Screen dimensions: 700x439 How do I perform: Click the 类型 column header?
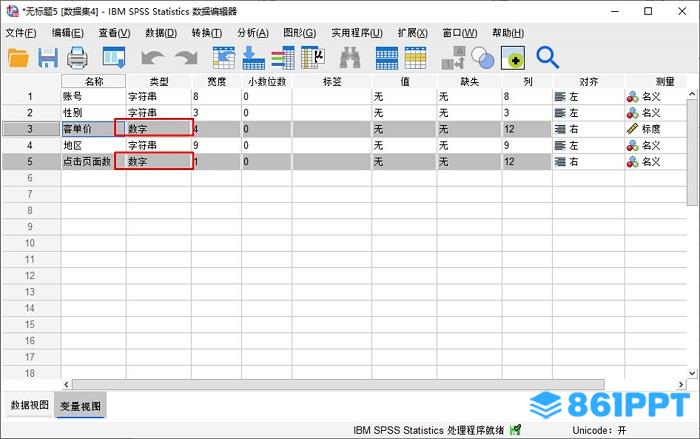click(159, 81)
